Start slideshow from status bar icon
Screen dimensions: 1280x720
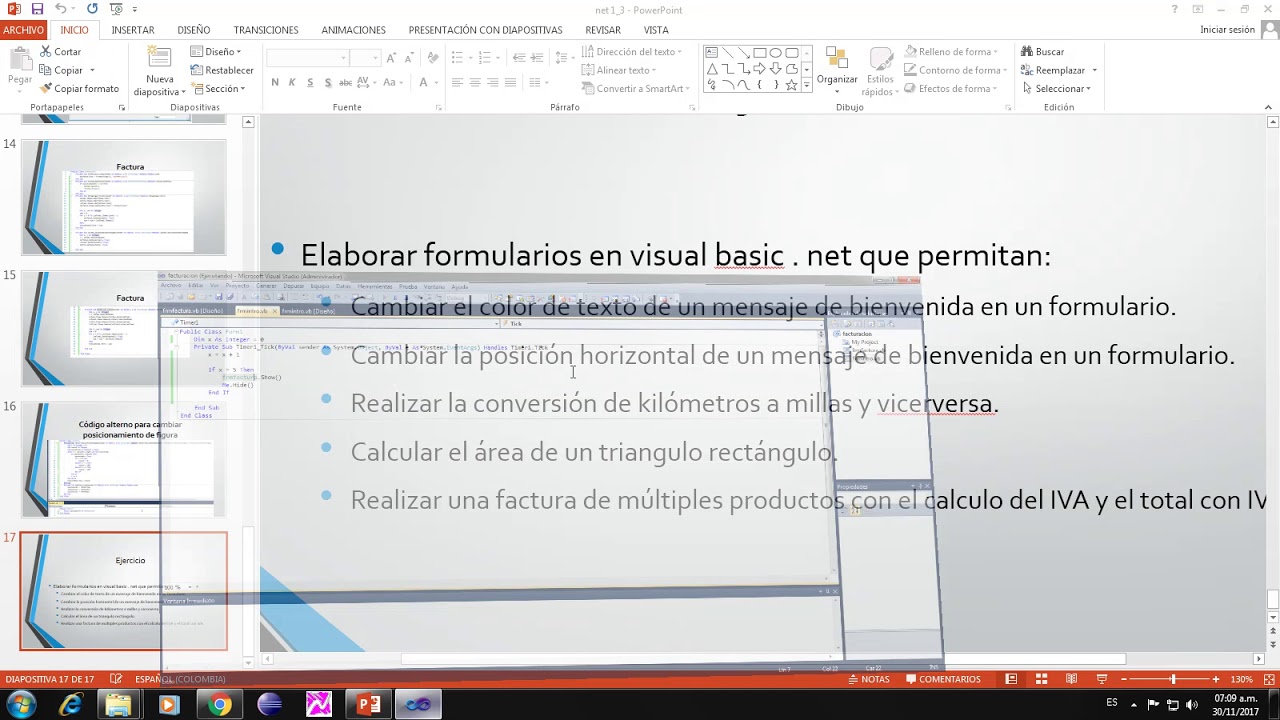(1102, 679)
